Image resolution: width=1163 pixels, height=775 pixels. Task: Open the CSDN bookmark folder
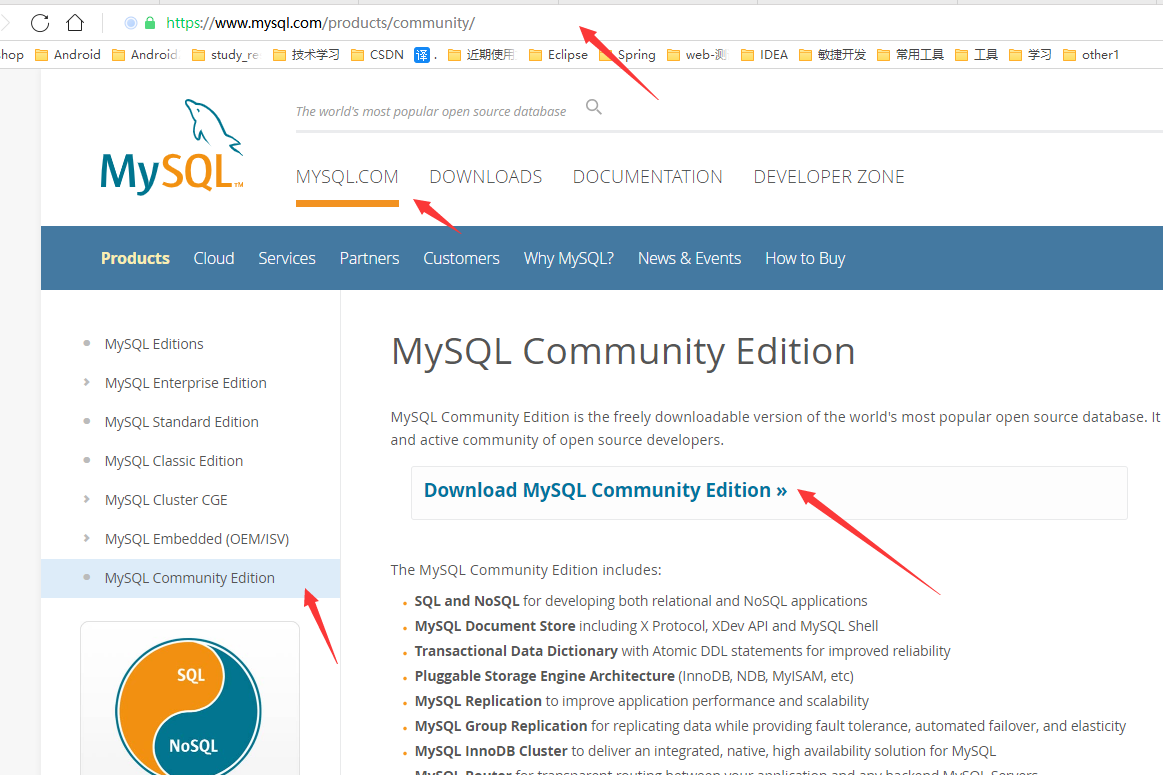click(378, 55)
